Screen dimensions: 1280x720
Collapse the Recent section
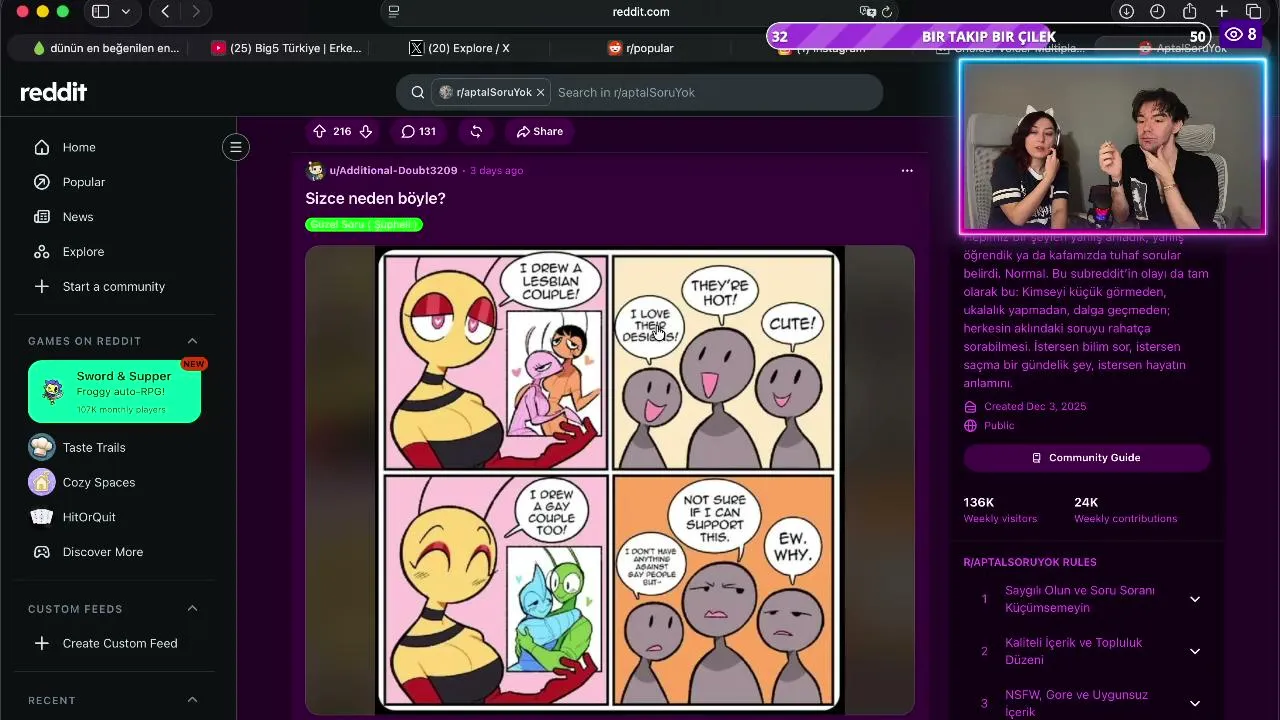pyautogui.click(x=192, y=700)
